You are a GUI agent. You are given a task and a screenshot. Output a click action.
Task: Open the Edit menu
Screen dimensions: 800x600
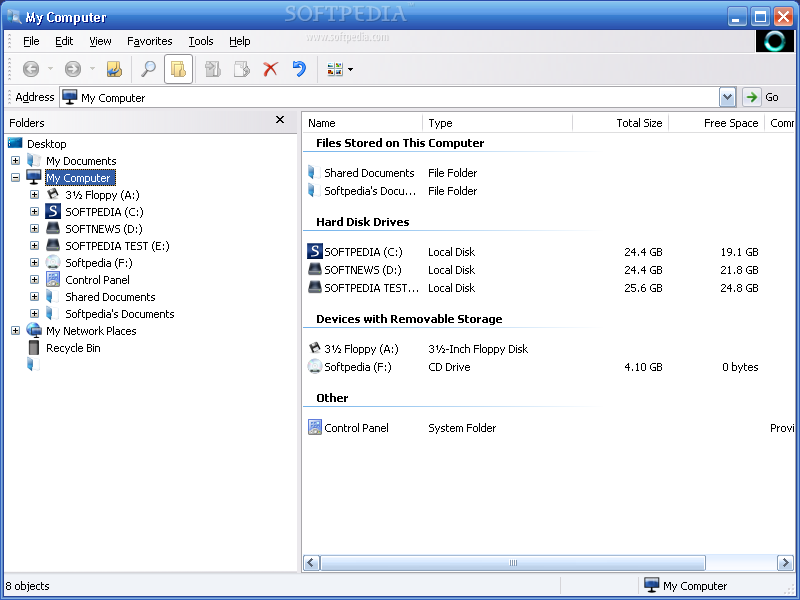point(64,41)
